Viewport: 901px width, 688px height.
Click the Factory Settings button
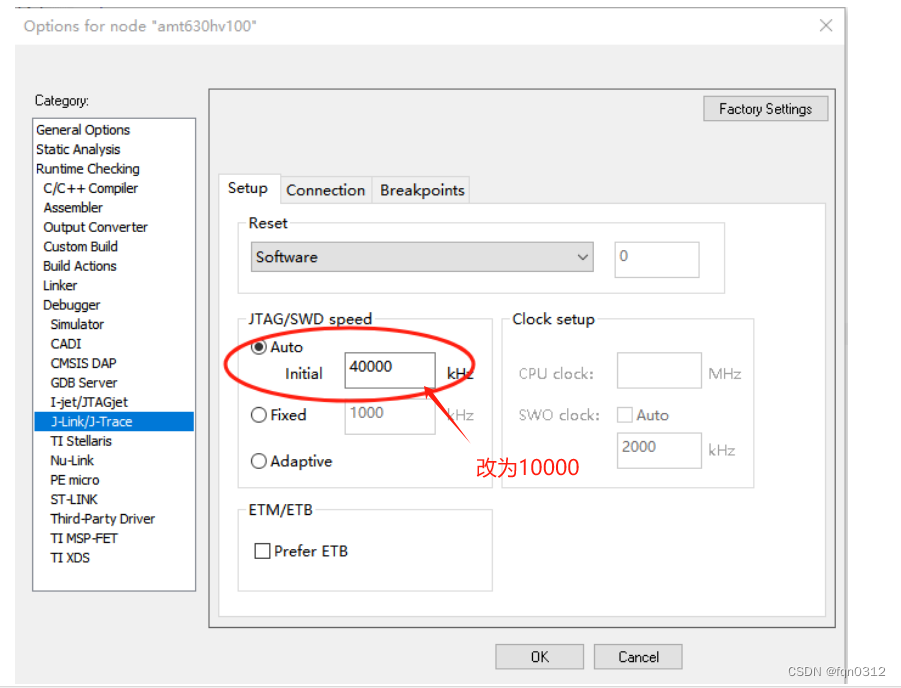click(x=765, y=108)
